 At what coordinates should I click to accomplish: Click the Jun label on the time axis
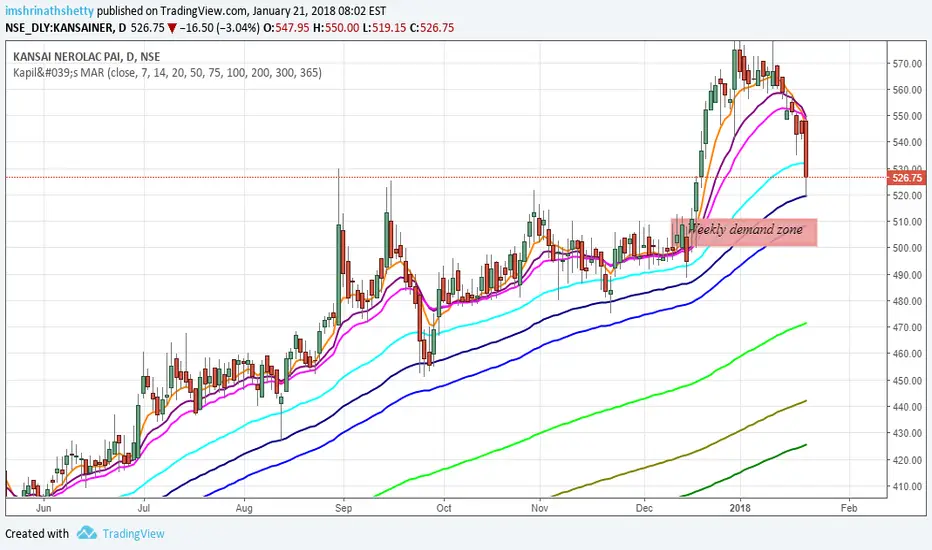[43, 508]
